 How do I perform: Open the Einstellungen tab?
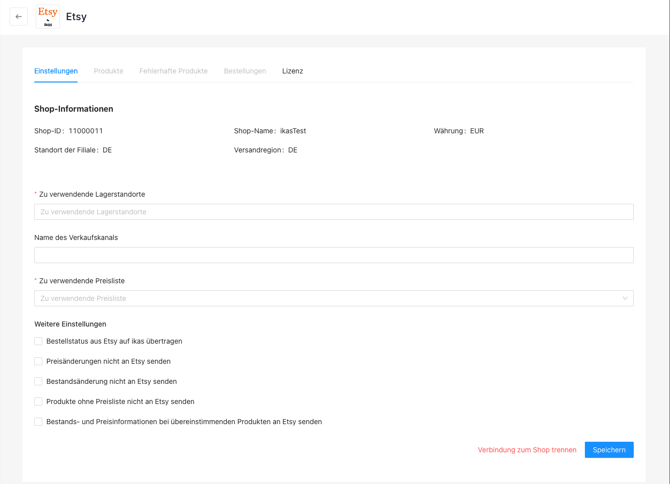[56, 71]
